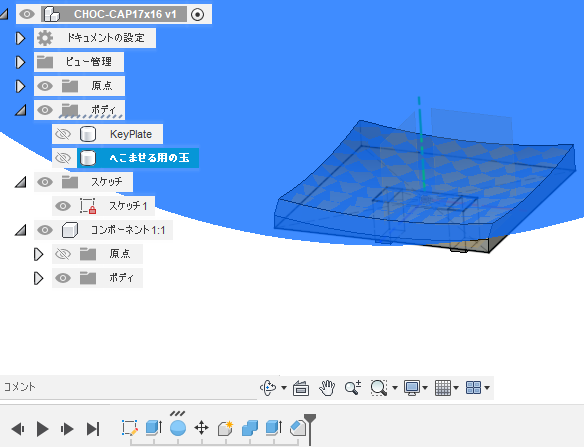The width and height of the screenshot is (584, 447).
Task: Expand the ドキュメントの設定 node
Action: coord(20,38)
